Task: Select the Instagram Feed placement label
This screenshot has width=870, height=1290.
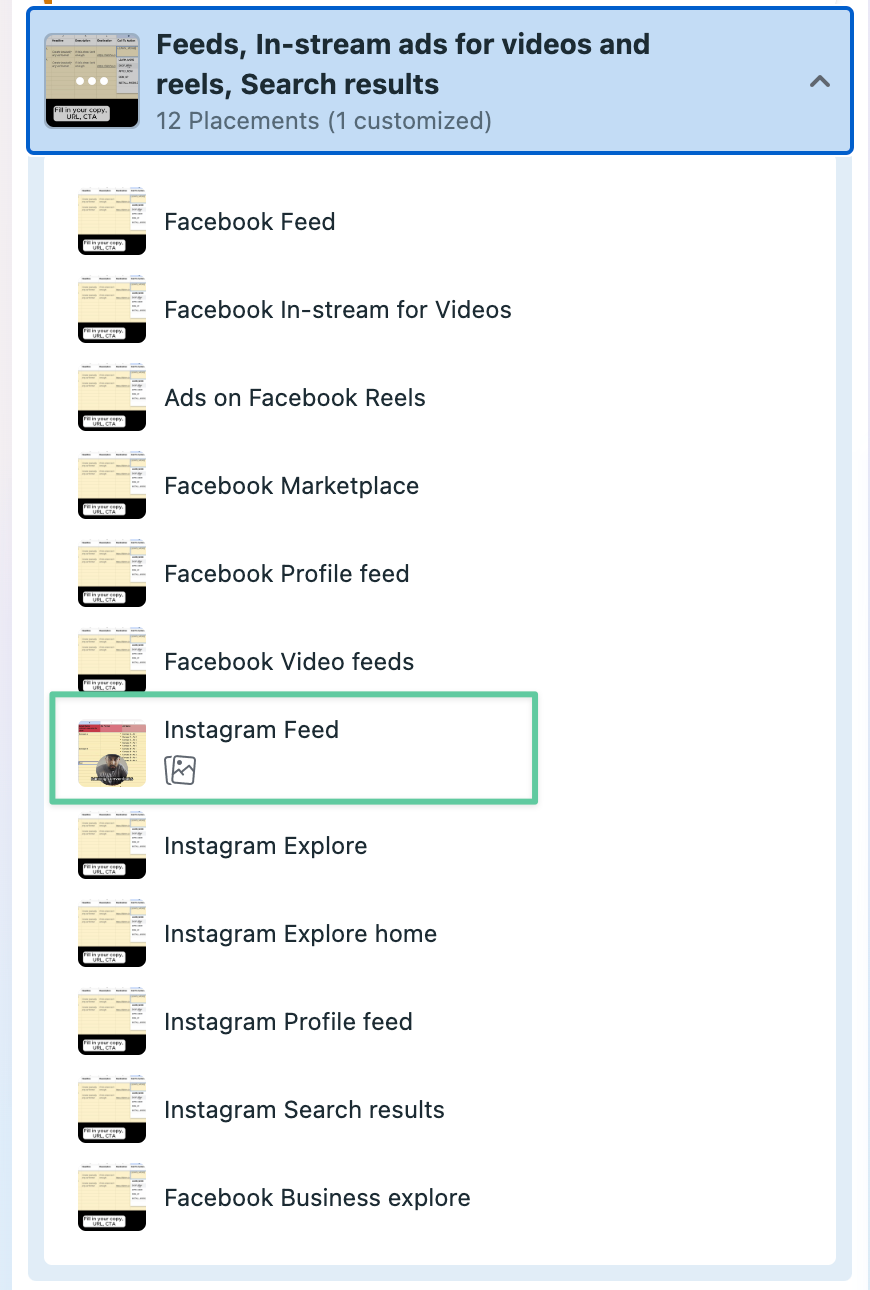Action: coord(251,730)
